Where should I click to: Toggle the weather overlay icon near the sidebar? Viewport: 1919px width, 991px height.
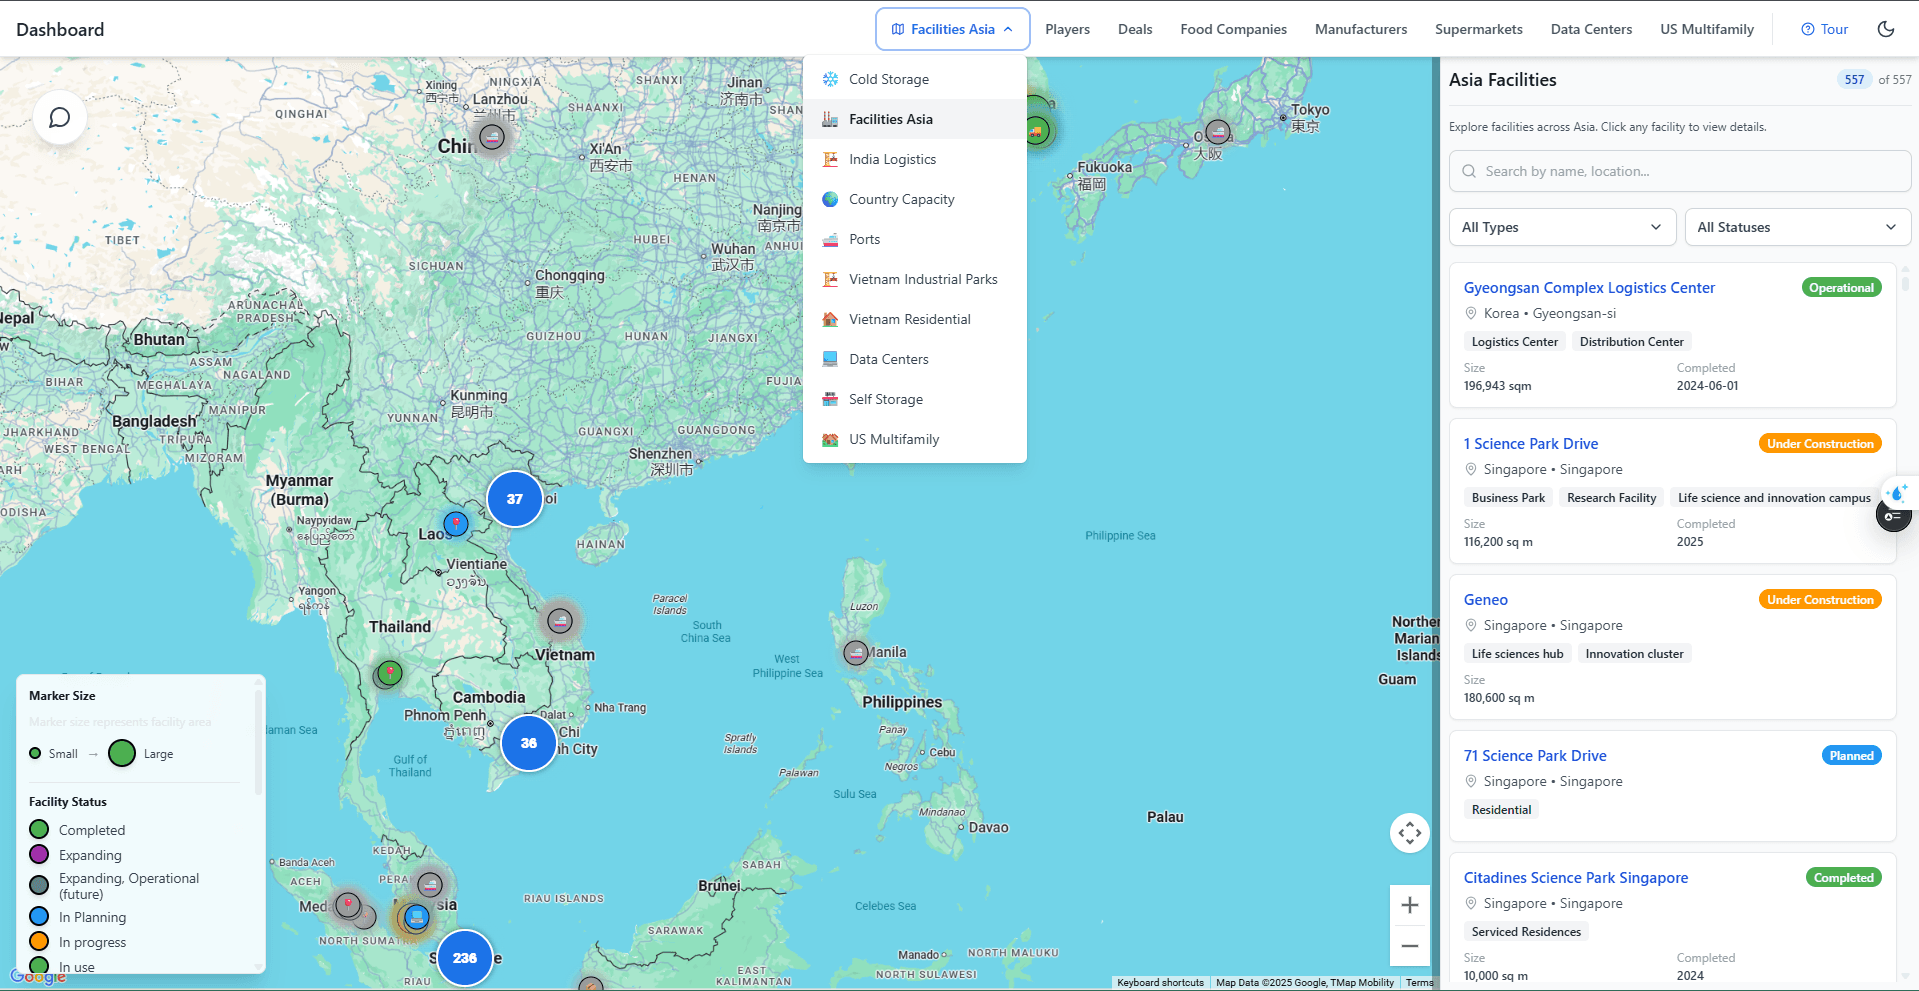pos(1897,492)
